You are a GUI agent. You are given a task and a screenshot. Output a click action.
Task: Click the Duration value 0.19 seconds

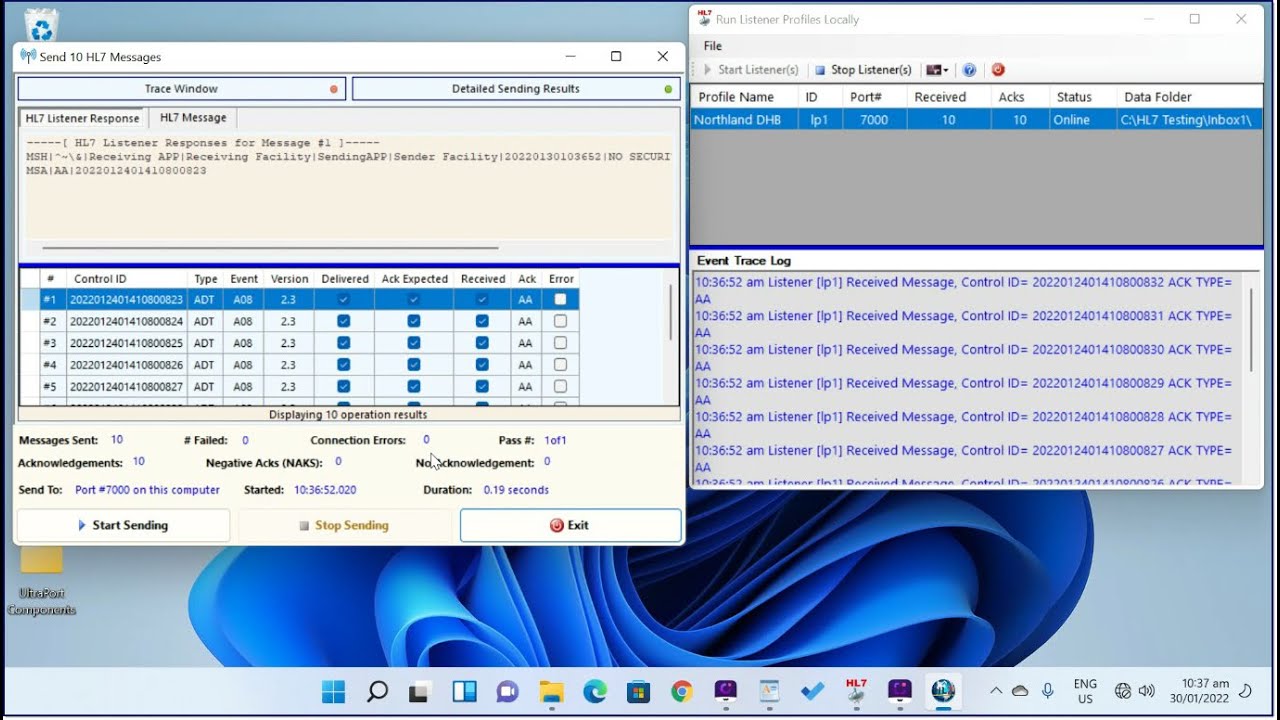coord(516,490)
